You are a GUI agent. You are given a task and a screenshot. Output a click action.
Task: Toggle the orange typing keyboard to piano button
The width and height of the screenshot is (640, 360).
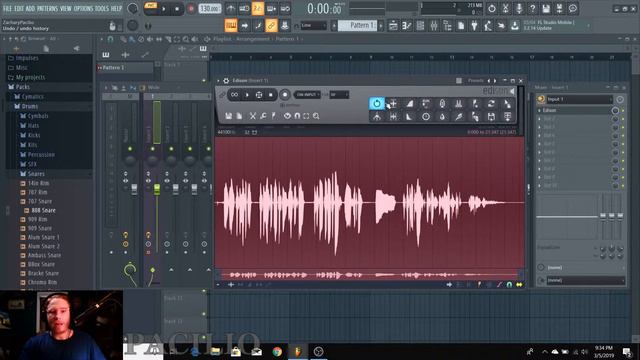coord(231,26)
